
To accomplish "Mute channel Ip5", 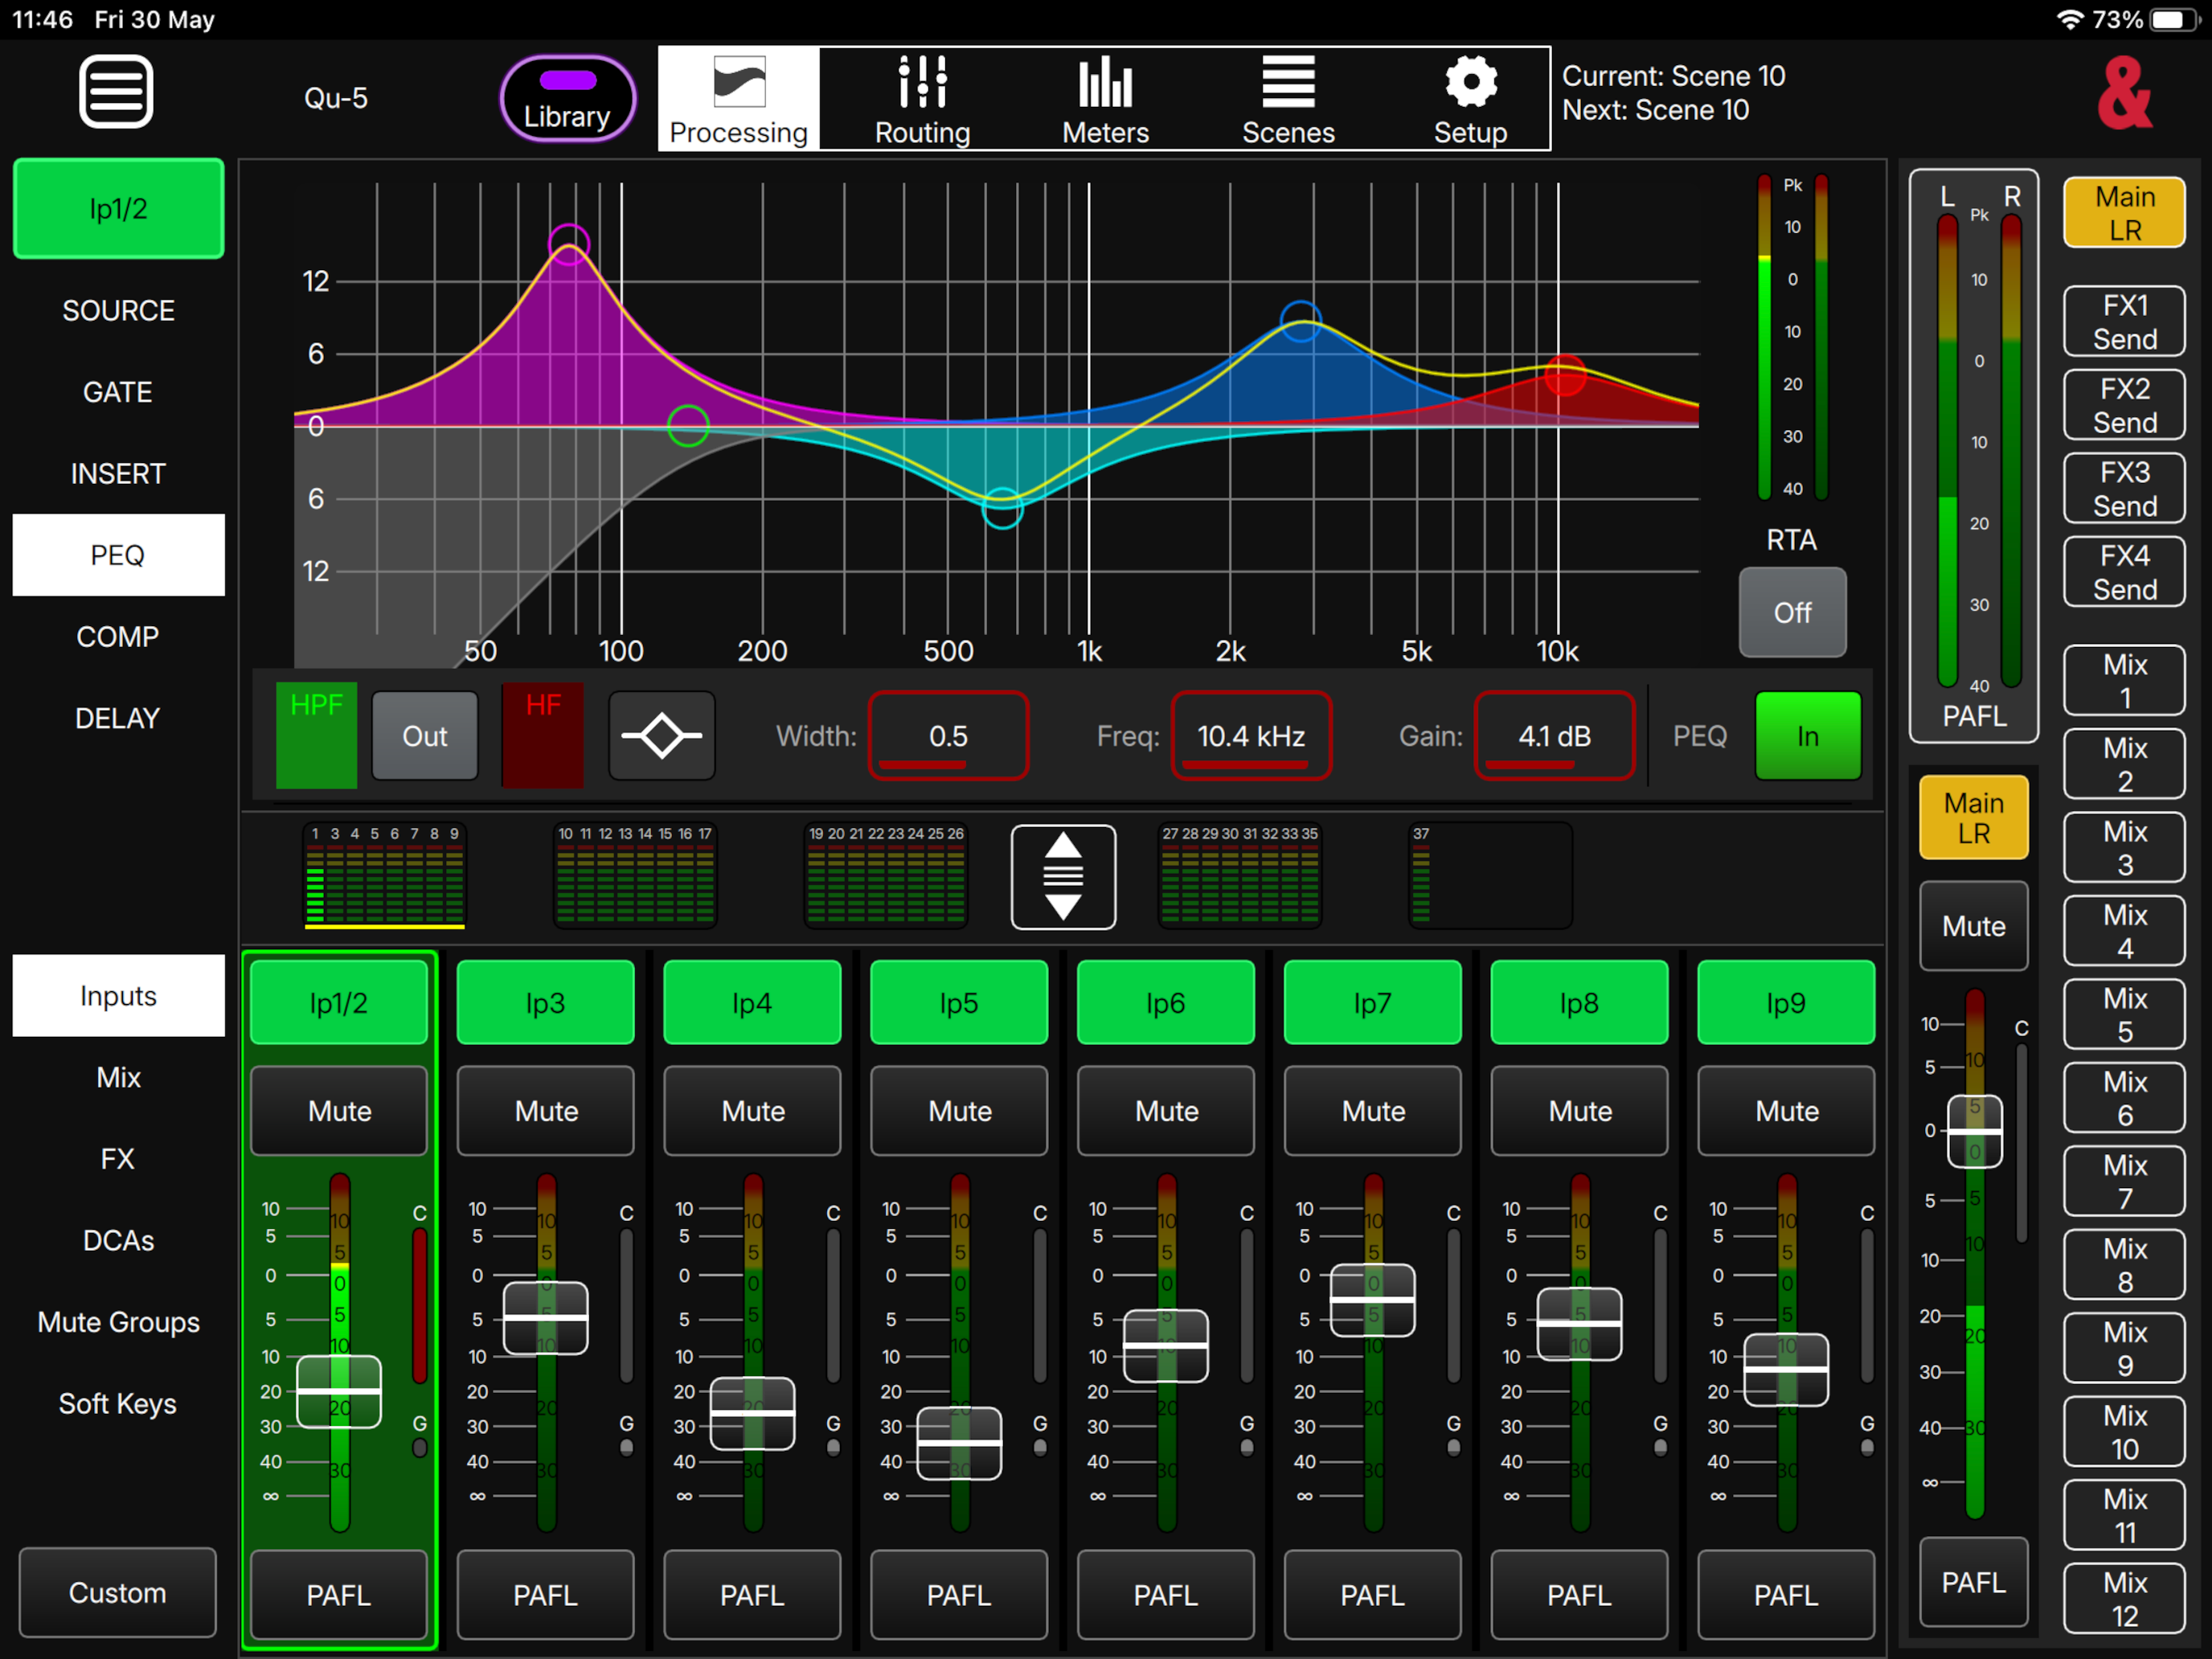I will pyautogui.click(x=960, y=1111).
